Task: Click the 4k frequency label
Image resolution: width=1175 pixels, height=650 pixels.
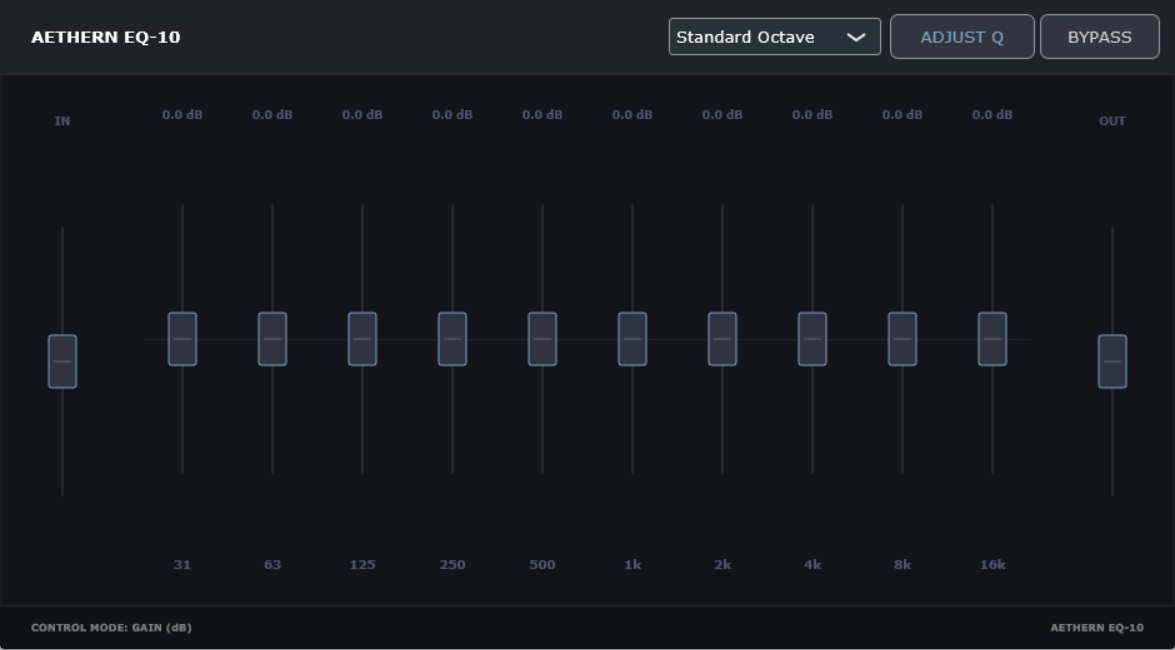Action: (812, 565)
